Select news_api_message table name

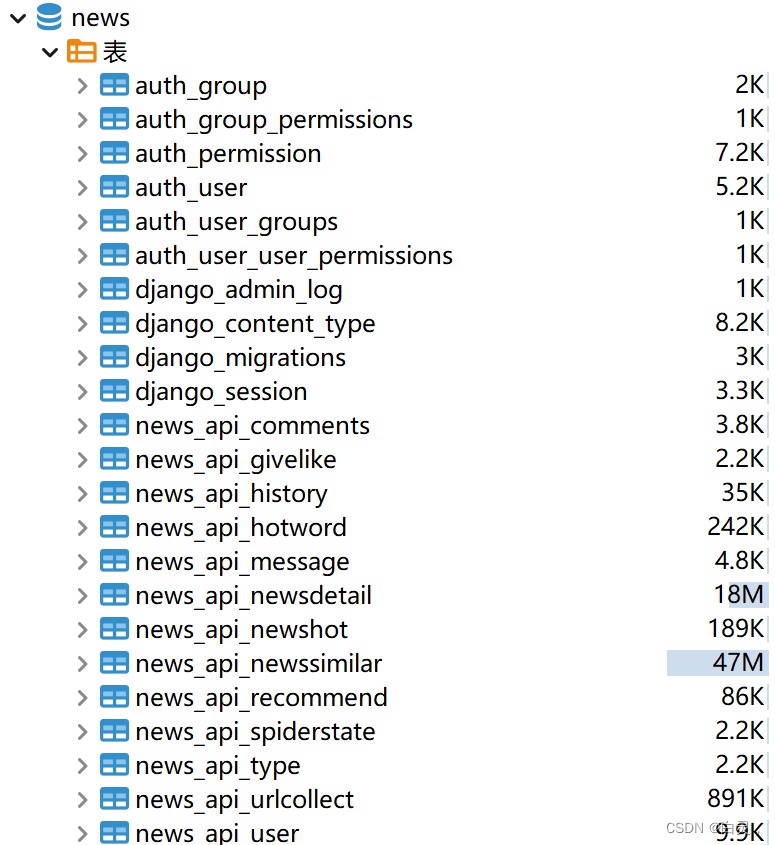242,562
